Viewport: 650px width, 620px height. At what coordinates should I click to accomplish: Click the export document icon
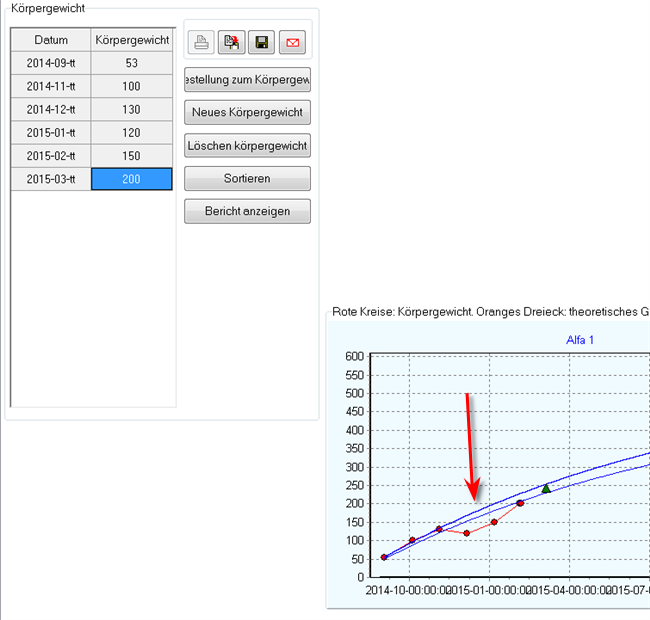click(232, 42)
